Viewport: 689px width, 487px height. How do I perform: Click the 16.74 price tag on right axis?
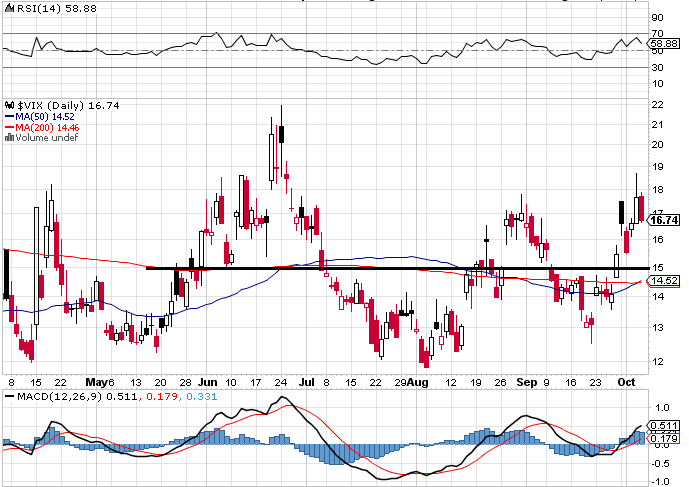664,220
